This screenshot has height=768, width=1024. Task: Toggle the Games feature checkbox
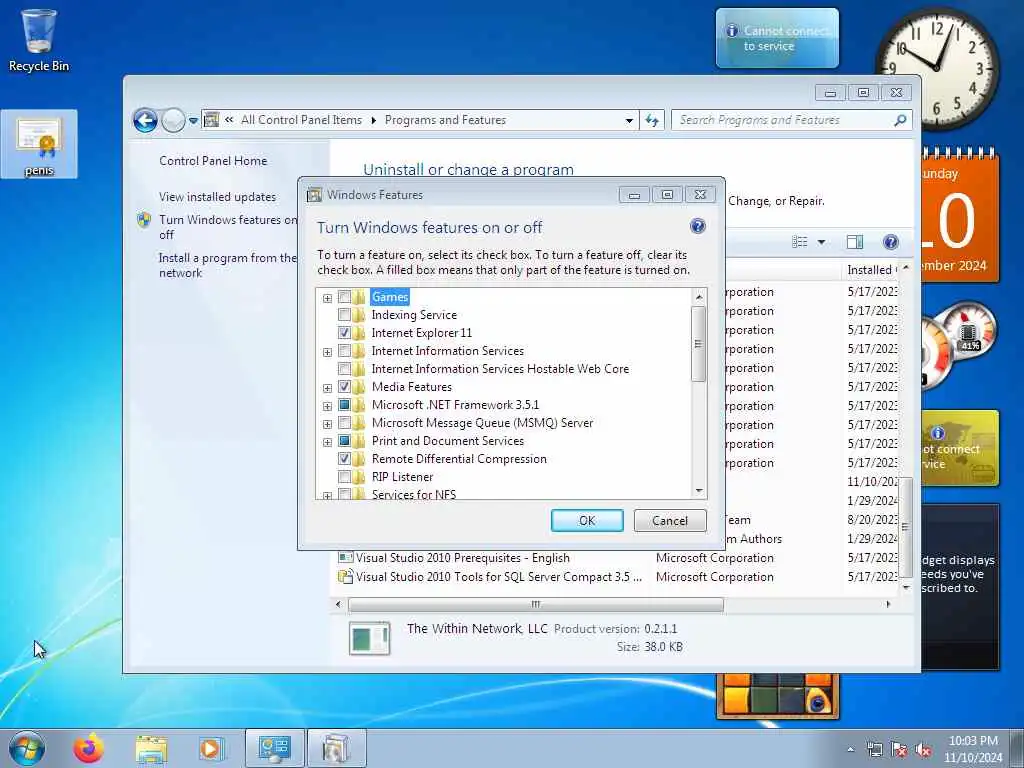[x=344, y=296]
